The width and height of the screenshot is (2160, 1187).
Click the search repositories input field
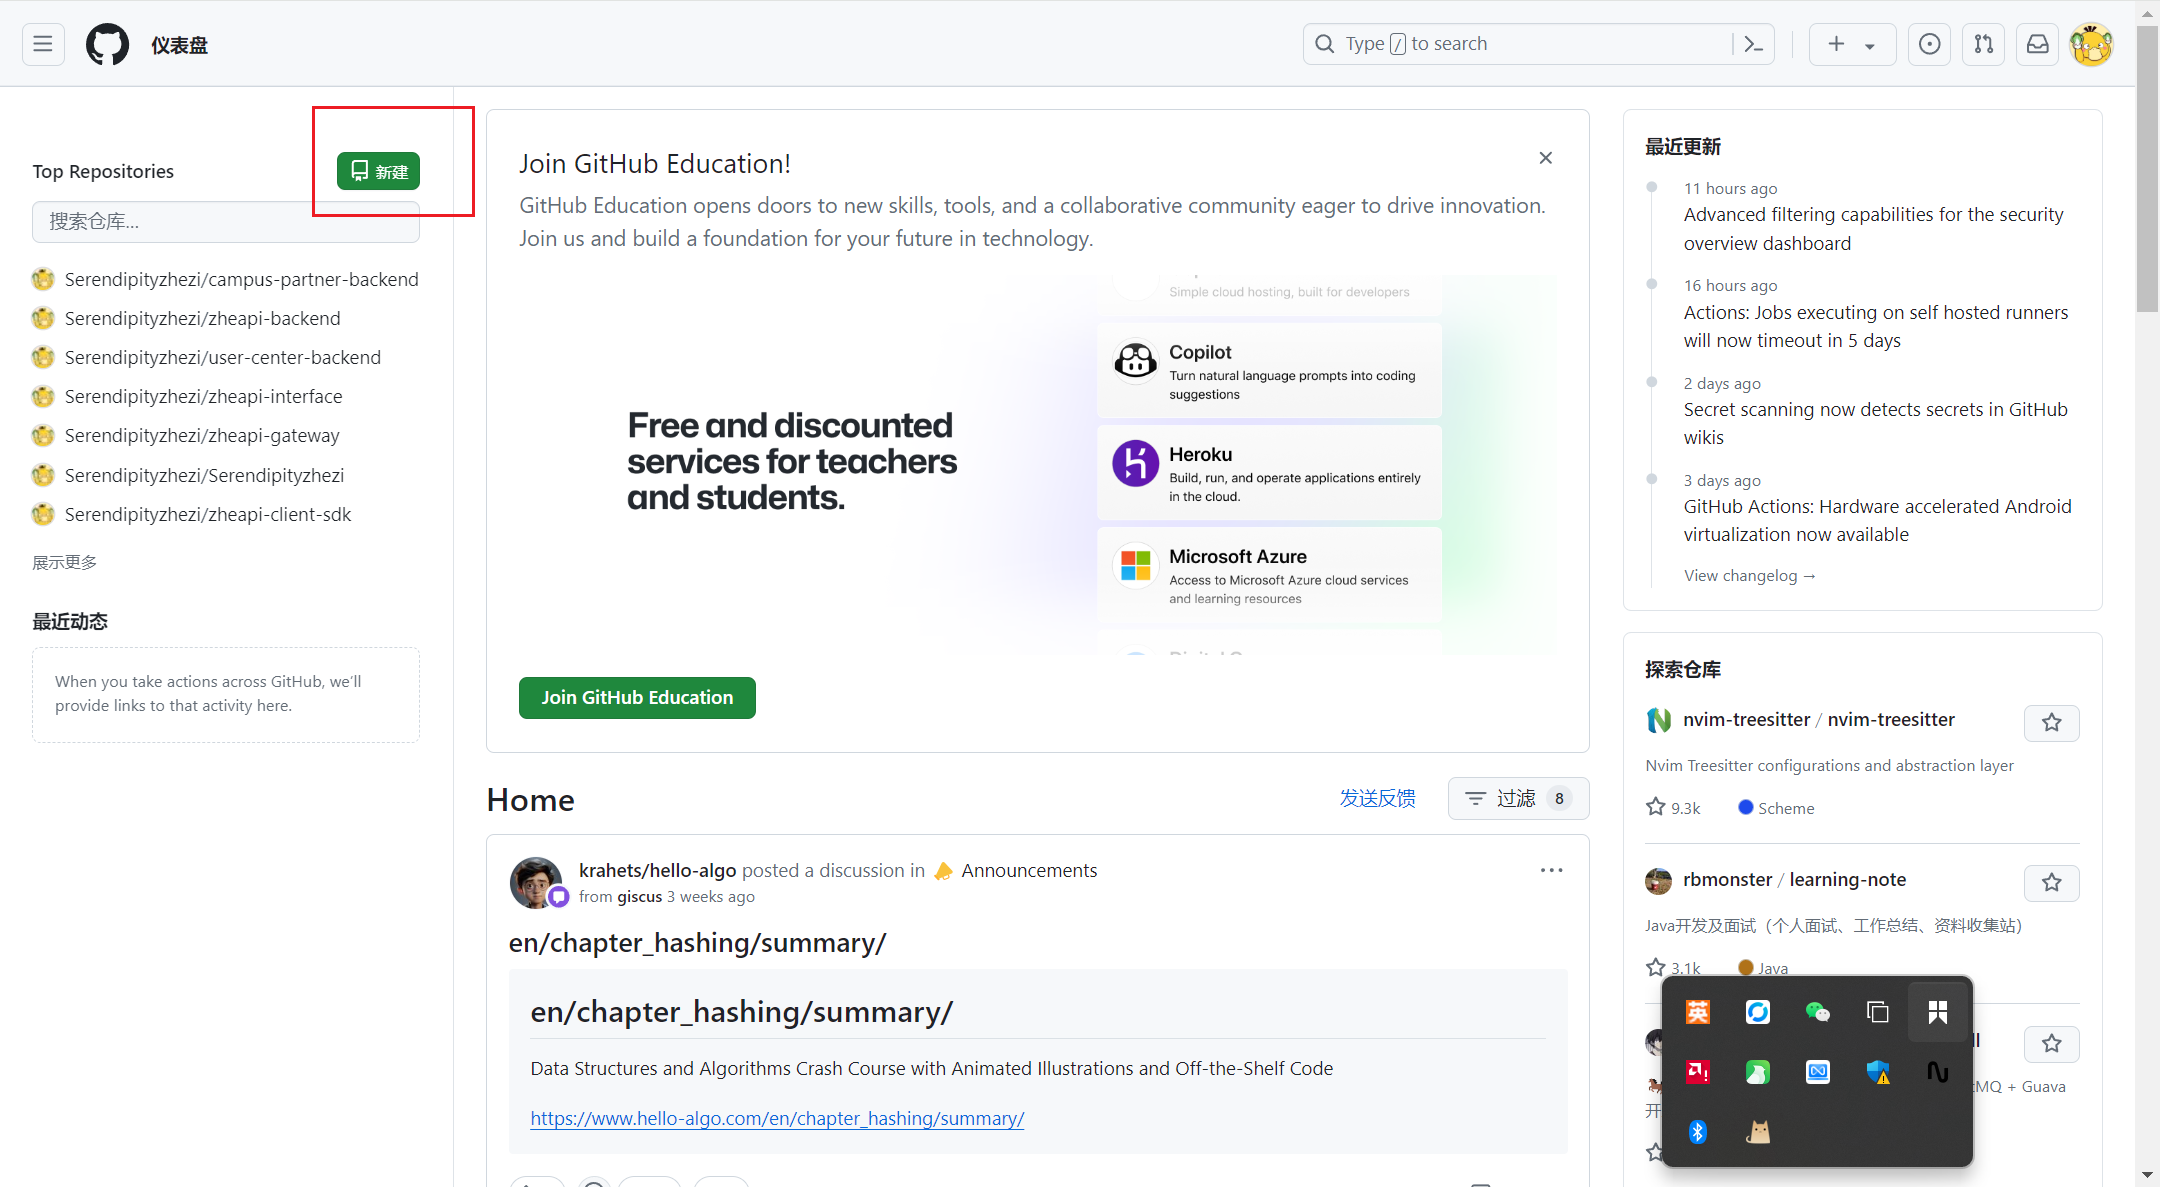(225, 222)
